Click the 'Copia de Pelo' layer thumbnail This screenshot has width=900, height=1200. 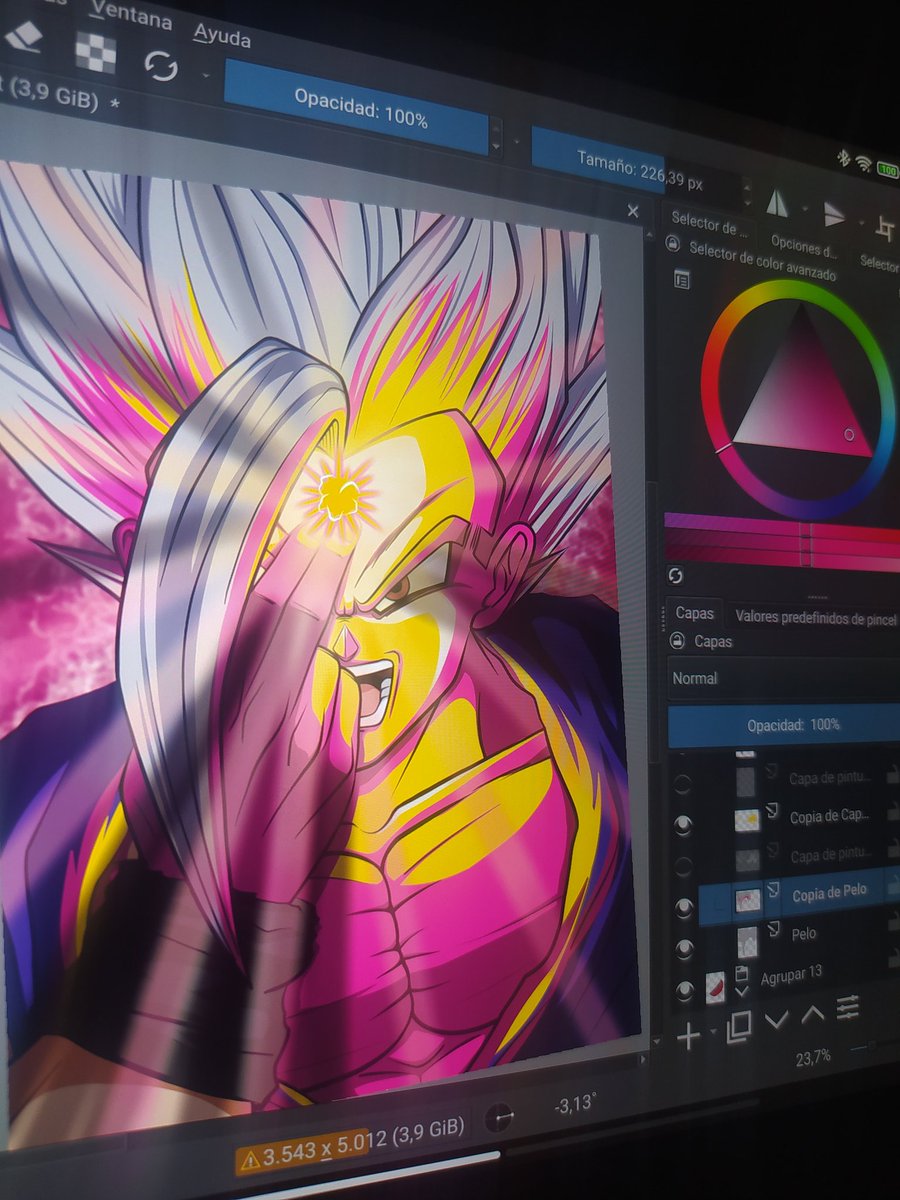(x=748, y=899)
